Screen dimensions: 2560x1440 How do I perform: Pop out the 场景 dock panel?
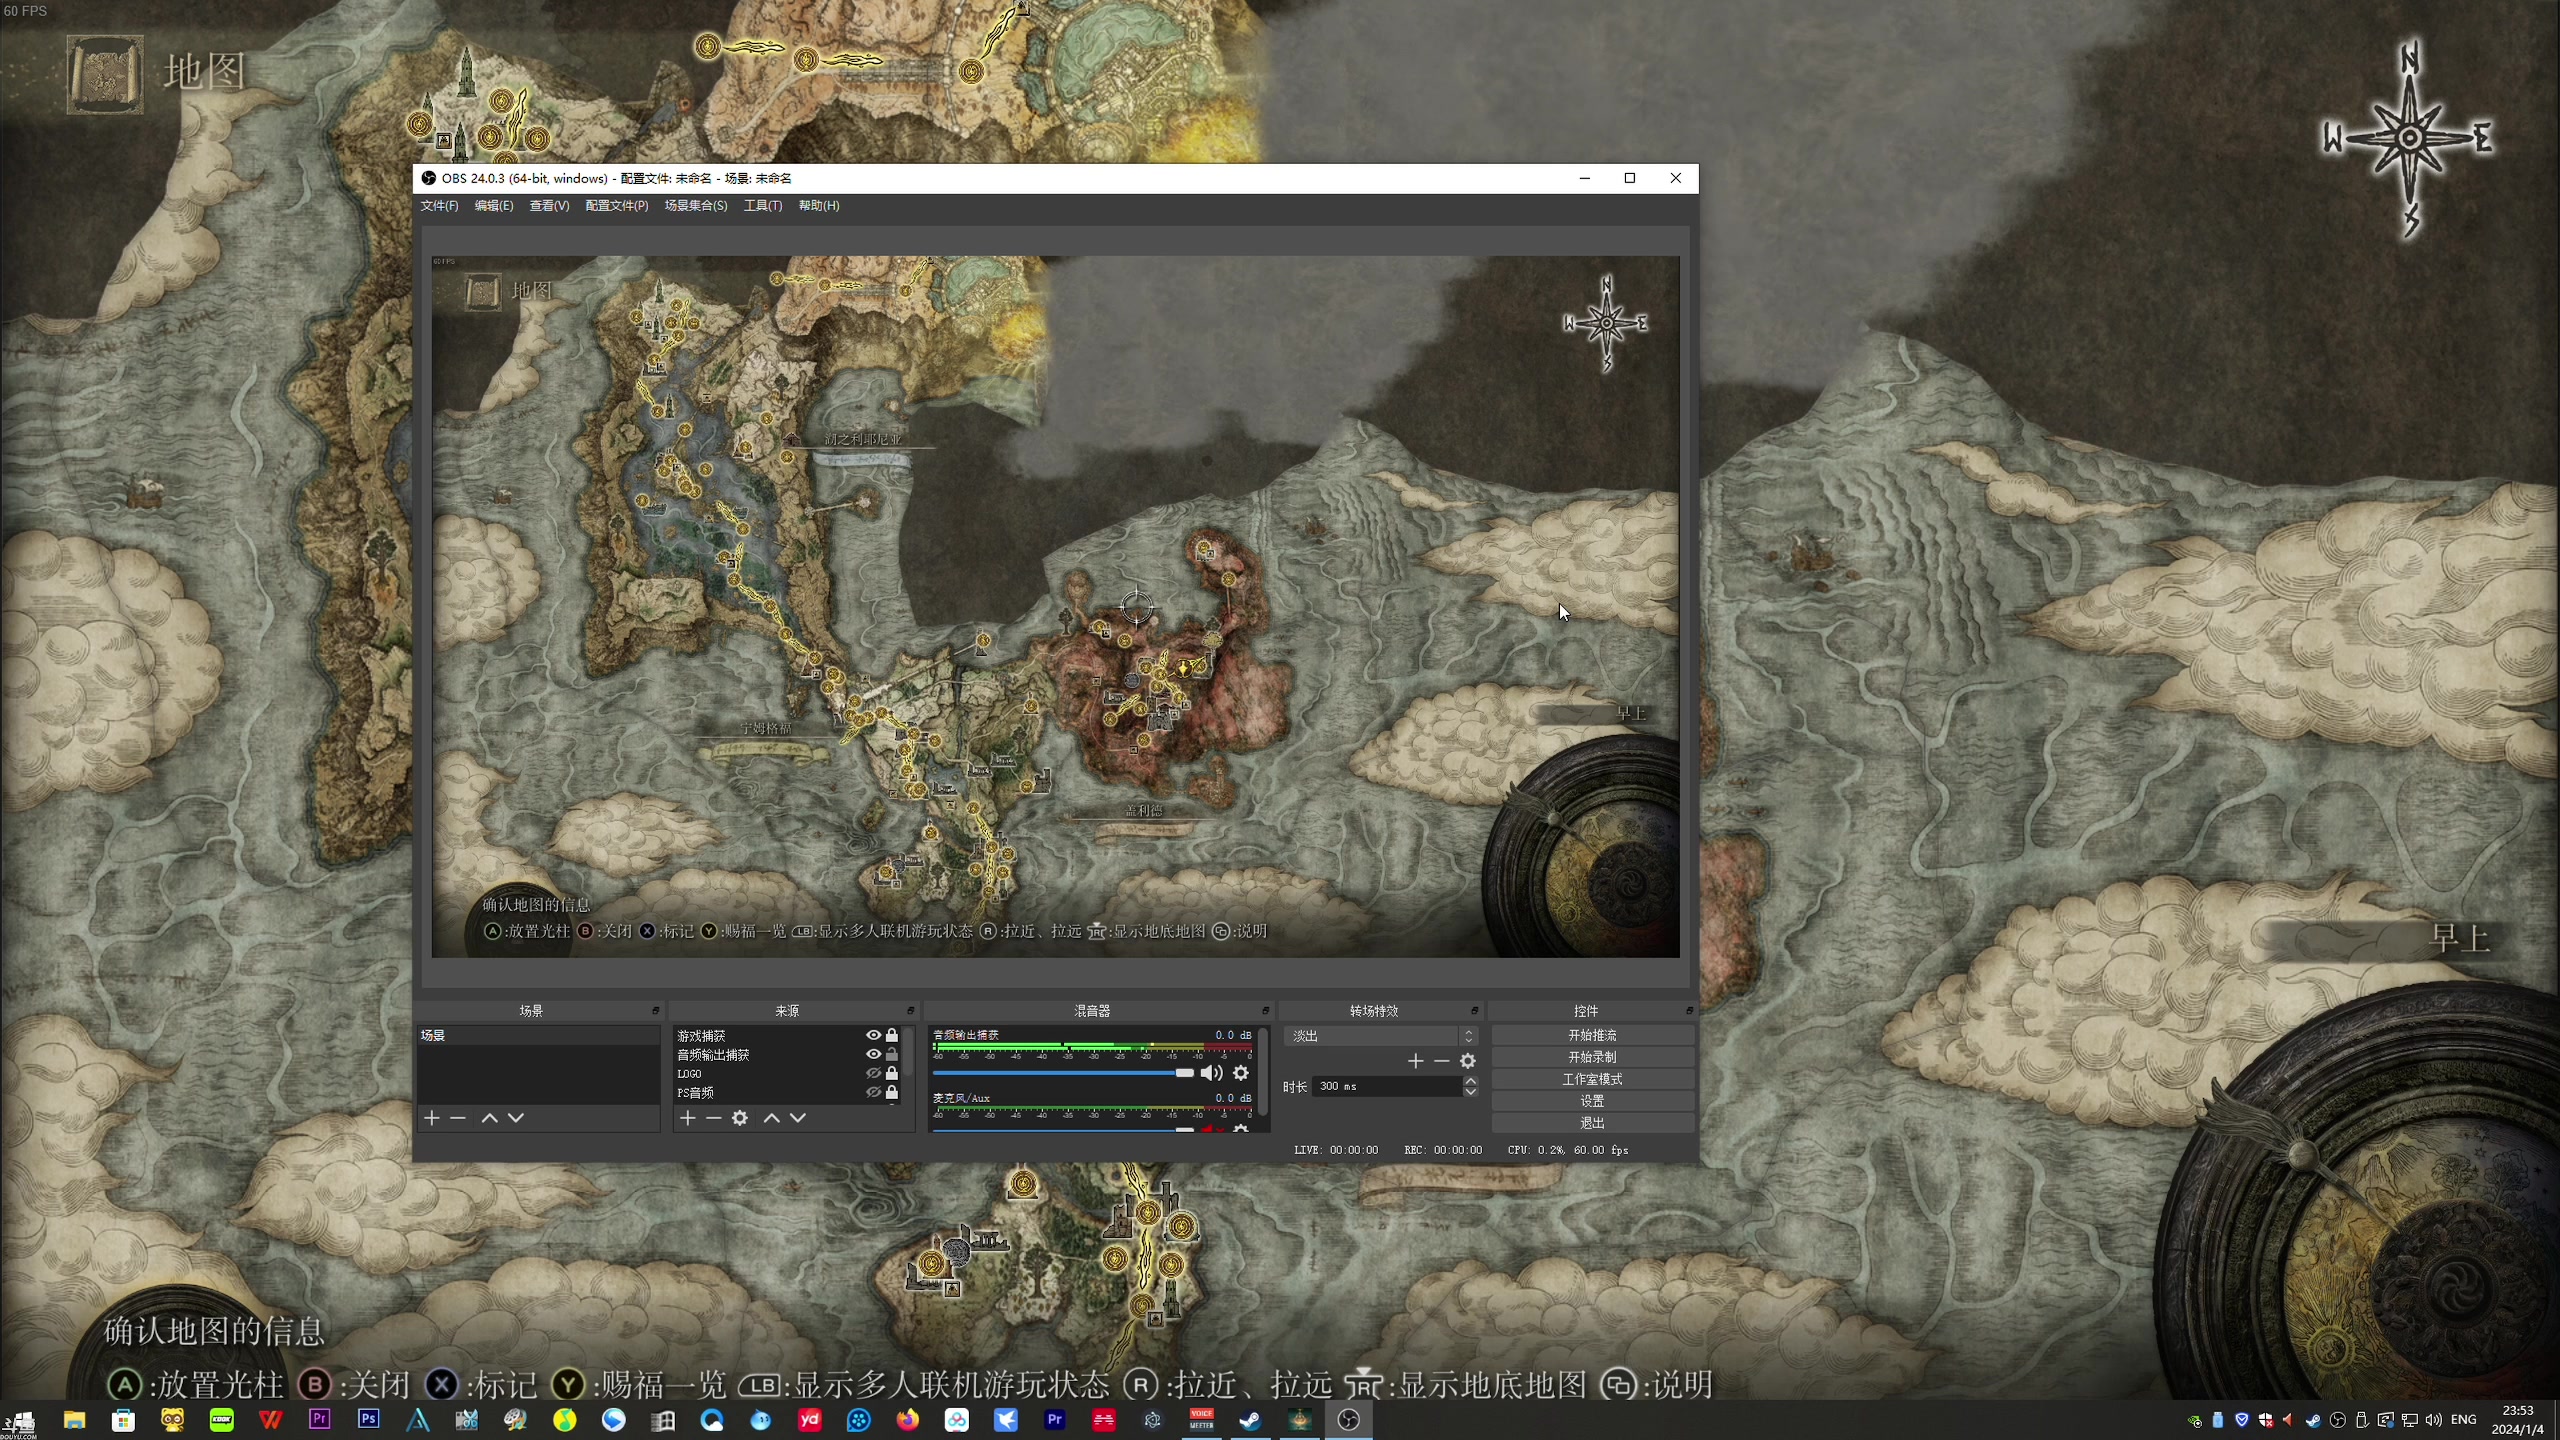(x=655, y=1011)
